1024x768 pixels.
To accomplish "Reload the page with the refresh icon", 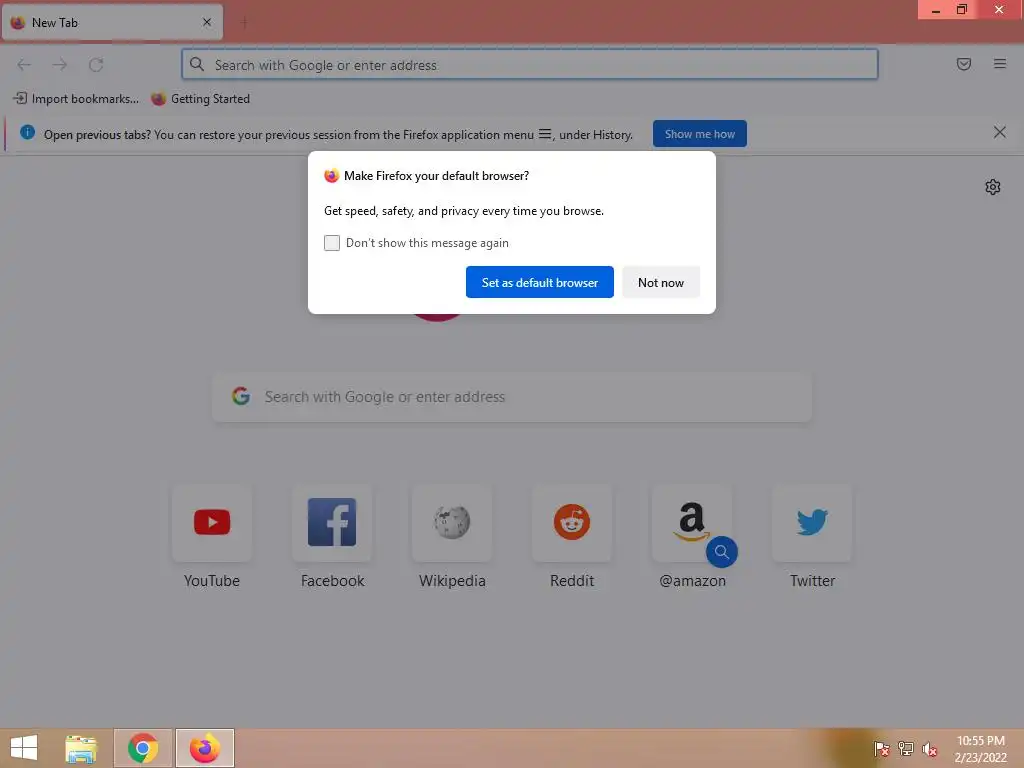I will point(96,65).
